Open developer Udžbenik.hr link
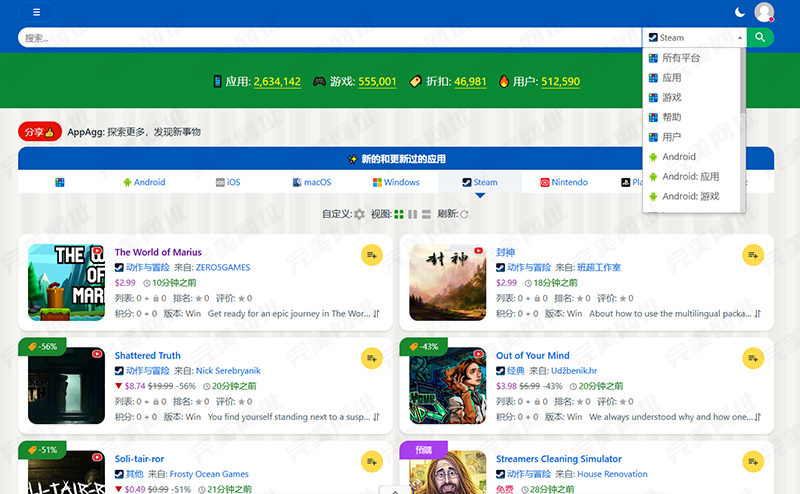 pyautogui.click(x=573, y=370)
